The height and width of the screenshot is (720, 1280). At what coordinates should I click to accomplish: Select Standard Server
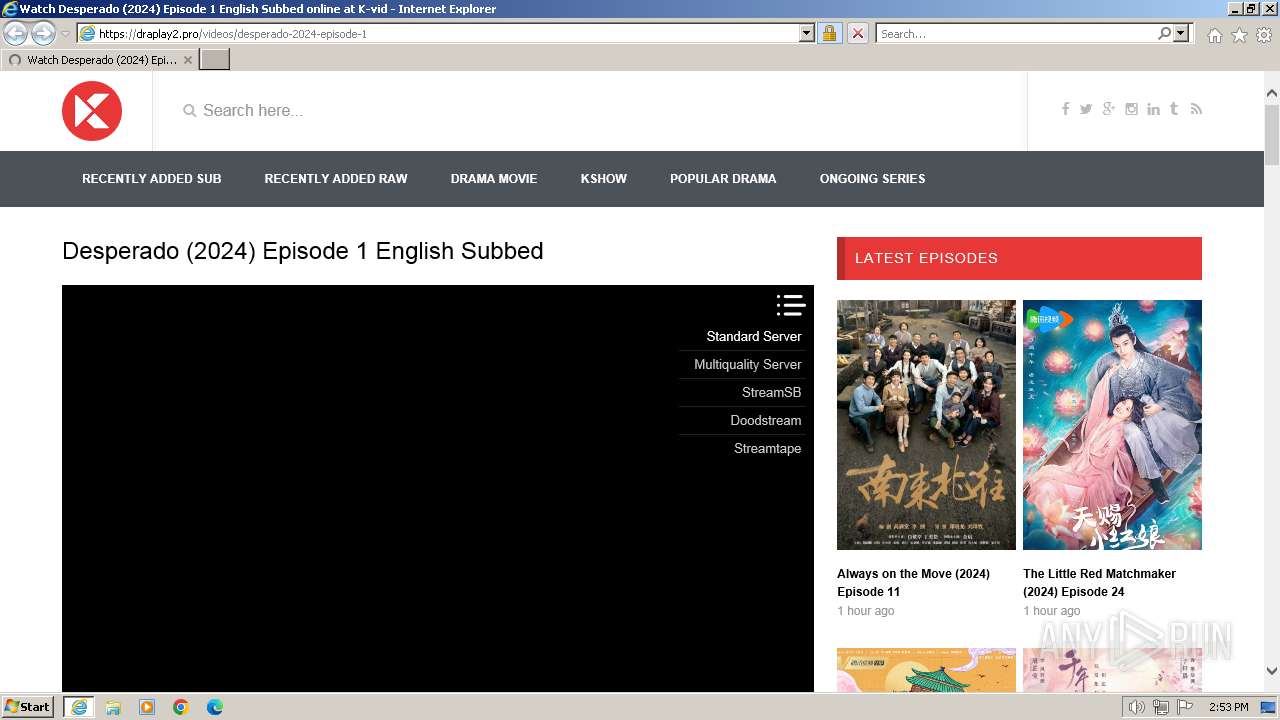(754, 336)
